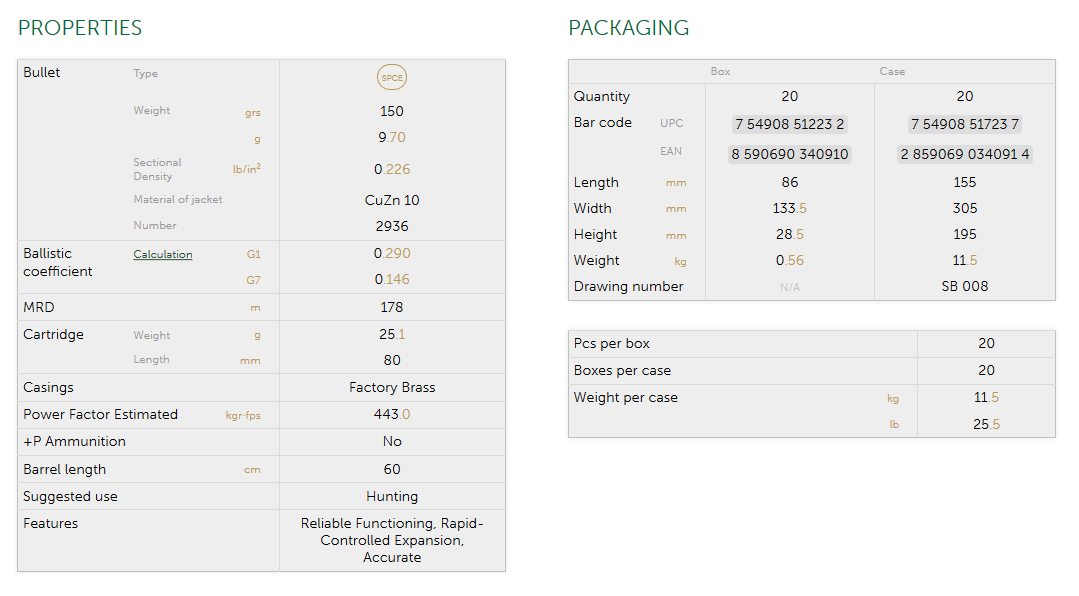Click the case EAN code value
The height and width of the screenshot is (596, 1079).
[964, 154]
